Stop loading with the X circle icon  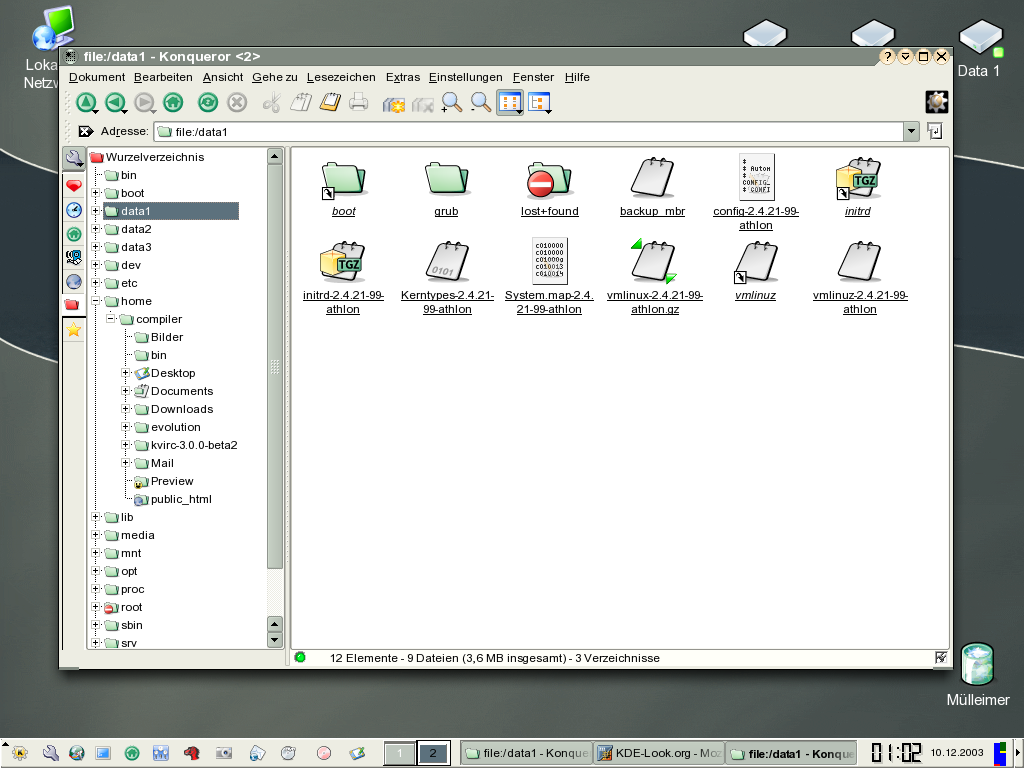pyautogui.click(x=237, y=103)
